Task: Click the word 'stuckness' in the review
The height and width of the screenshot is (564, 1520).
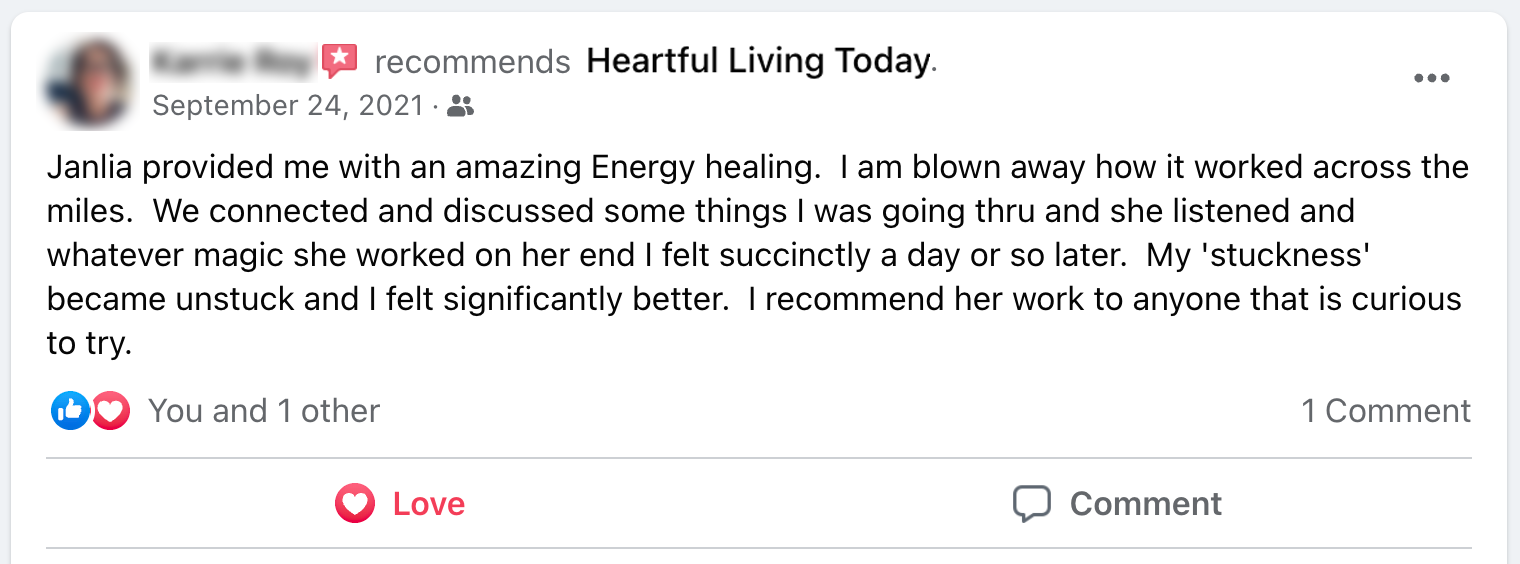Action: [x=1257, y=255]
